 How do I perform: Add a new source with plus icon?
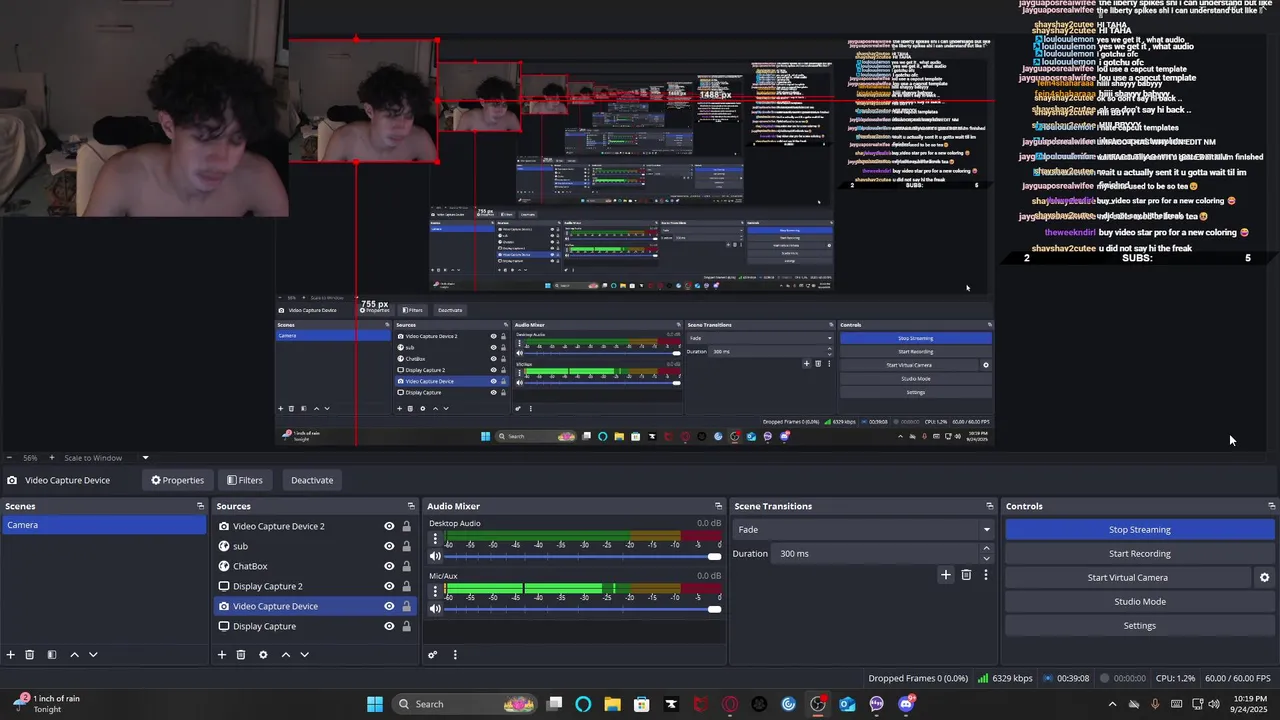(222, 655)
